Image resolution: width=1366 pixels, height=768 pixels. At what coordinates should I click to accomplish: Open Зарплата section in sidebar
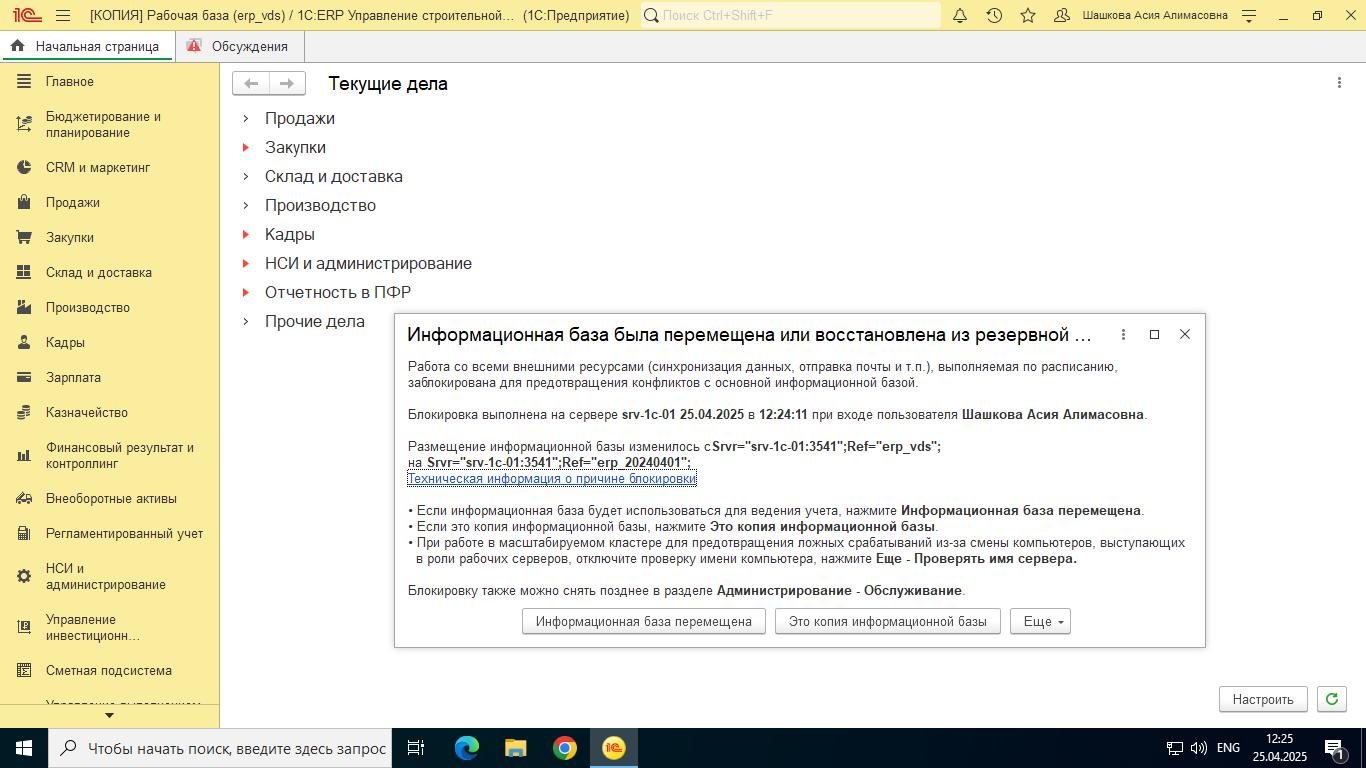tap(73, 377)
